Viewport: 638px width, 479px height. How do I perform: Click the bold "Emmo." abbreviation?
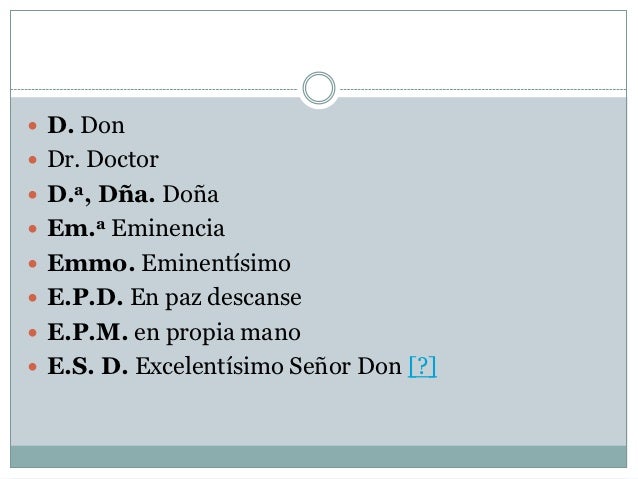pyautogui.click(x=91, y=263)
